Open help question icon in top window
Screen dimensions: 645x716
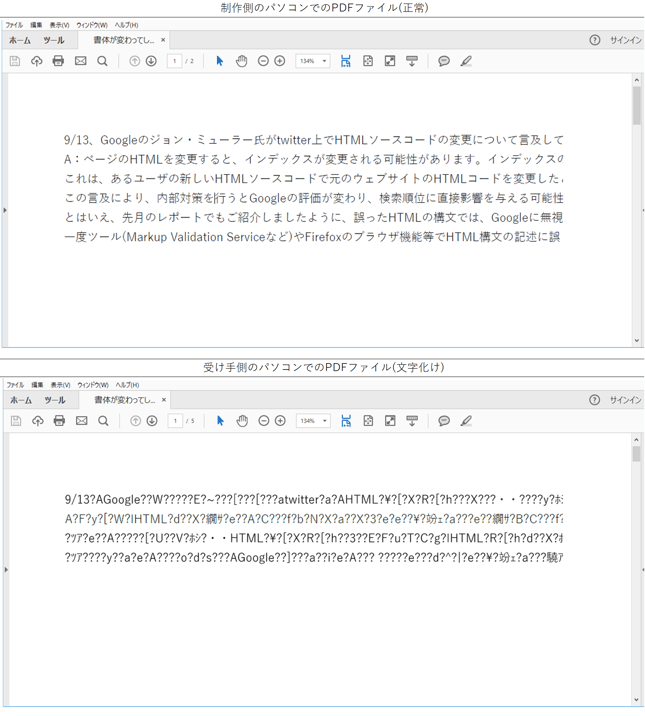click(594, 40)
